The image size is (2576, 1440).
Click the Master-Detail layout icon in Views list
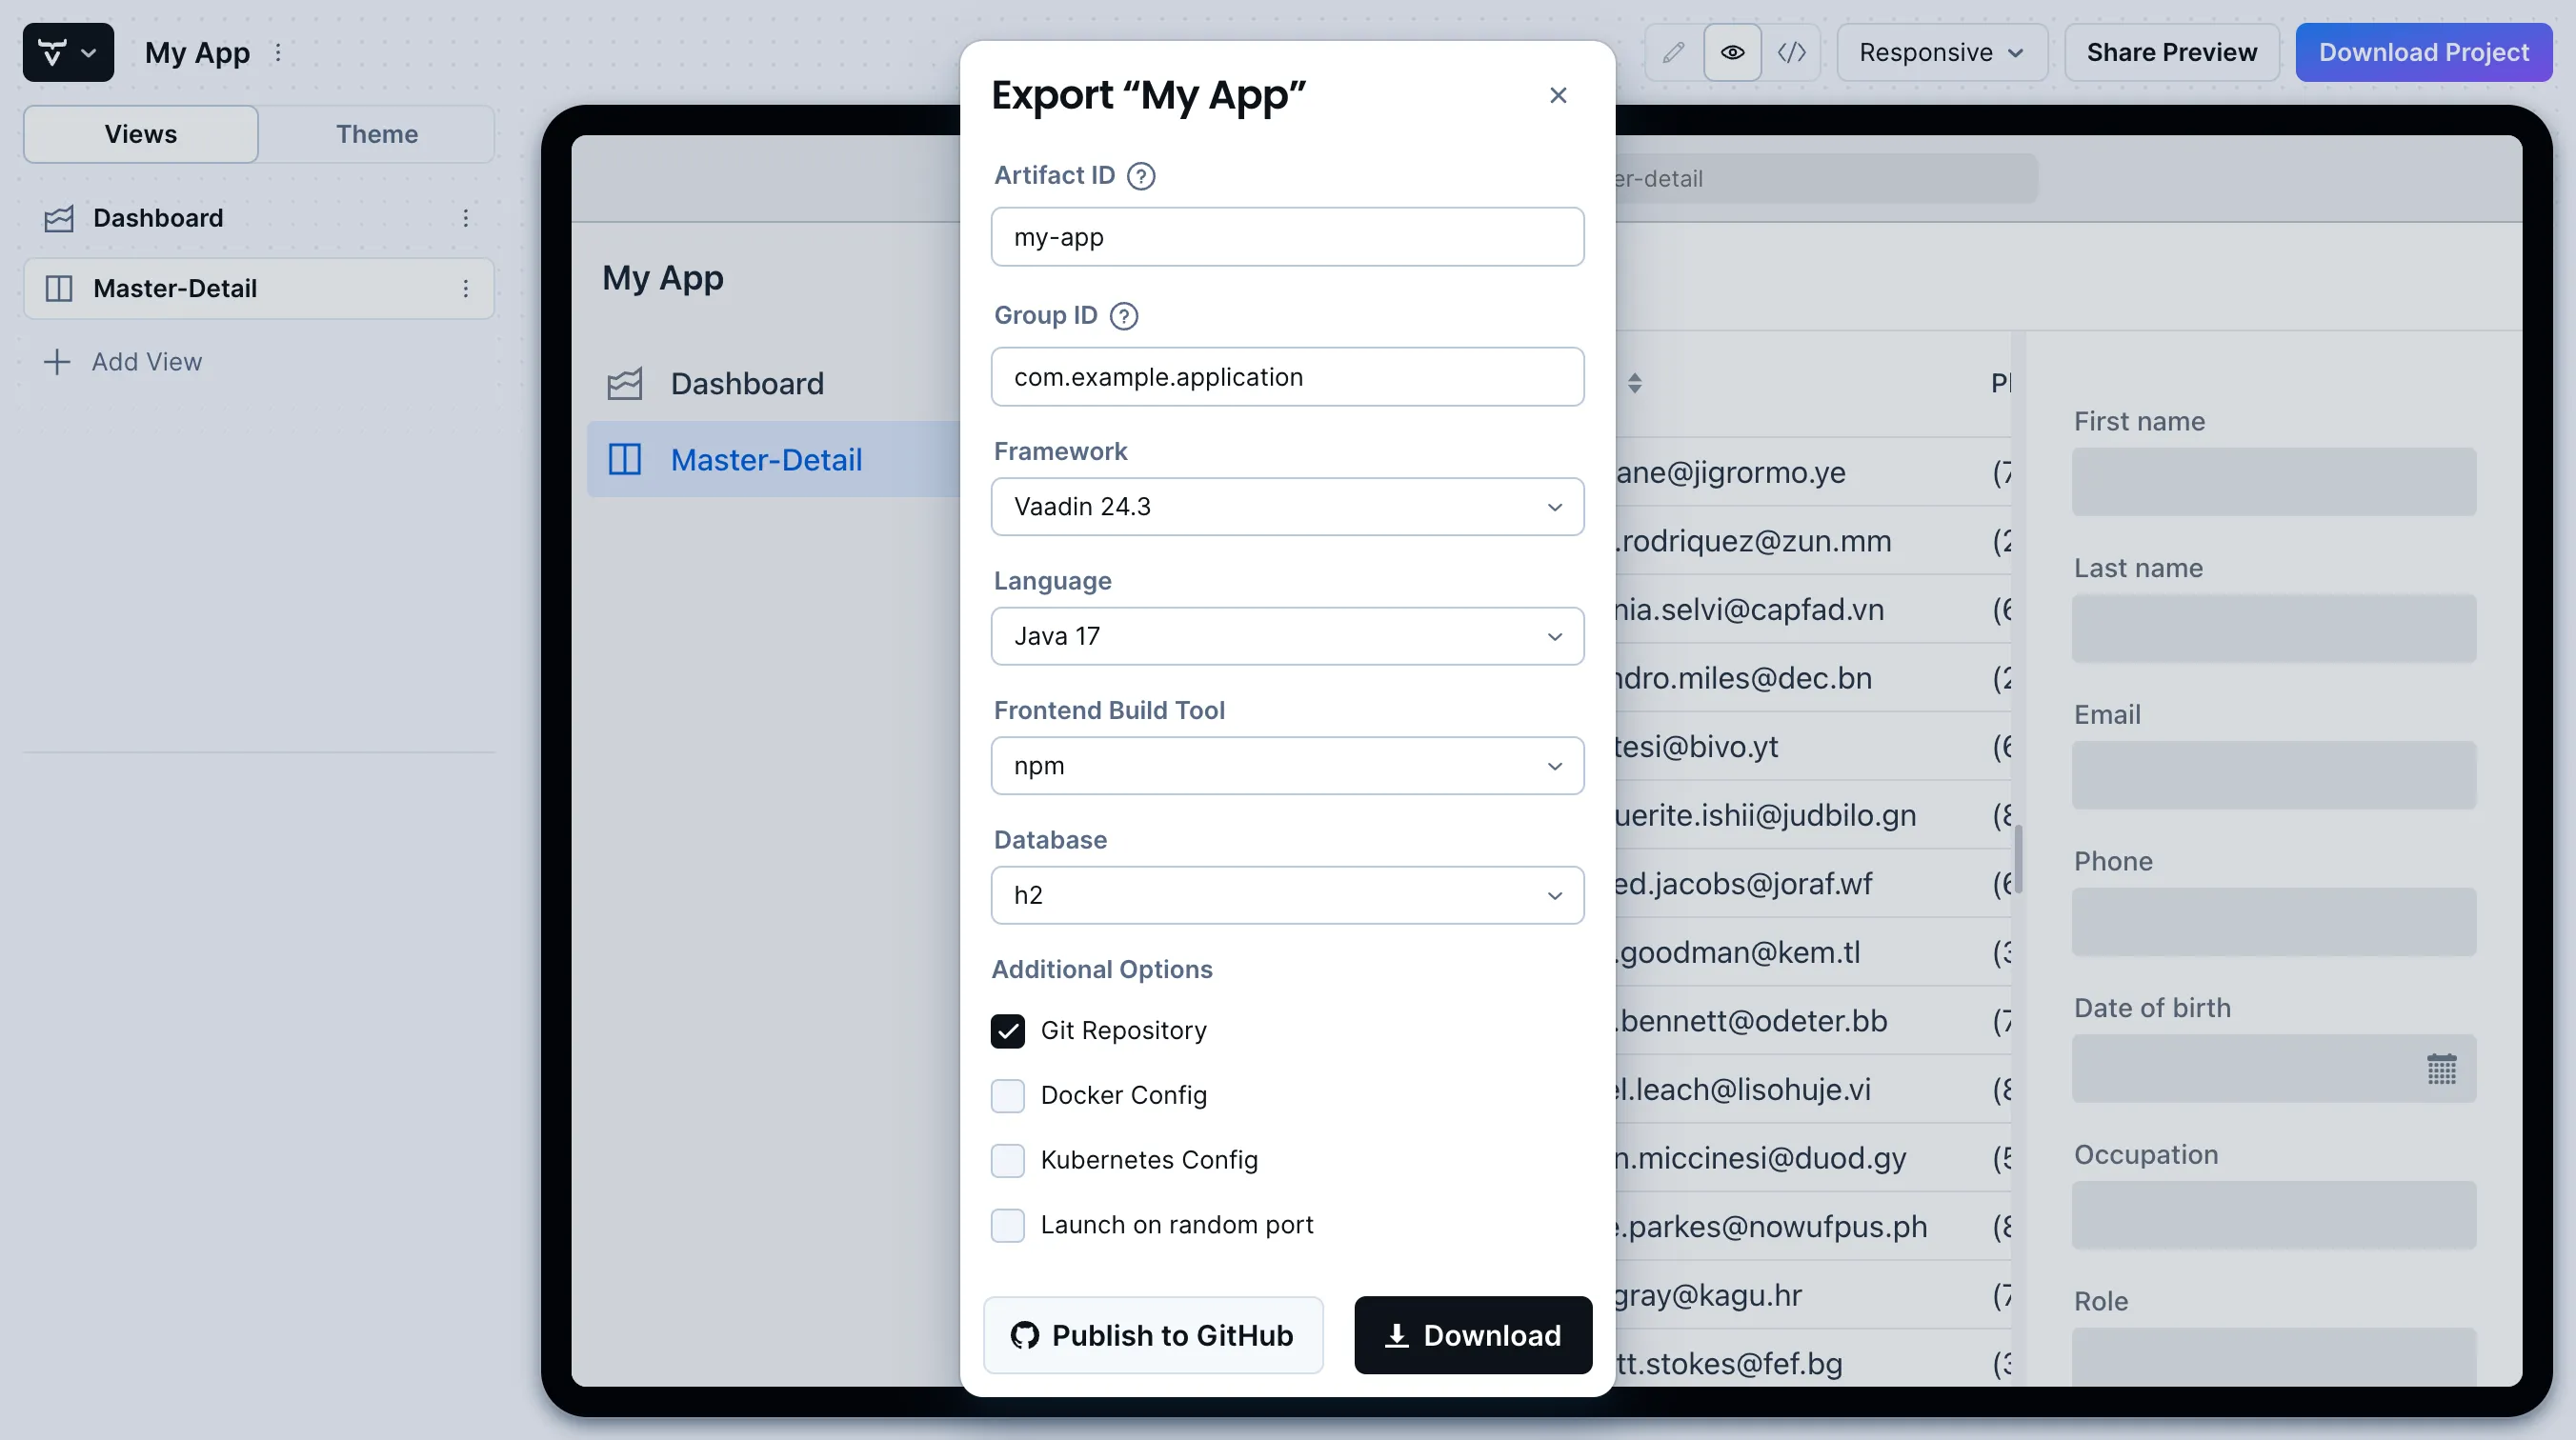coord(59,288)
